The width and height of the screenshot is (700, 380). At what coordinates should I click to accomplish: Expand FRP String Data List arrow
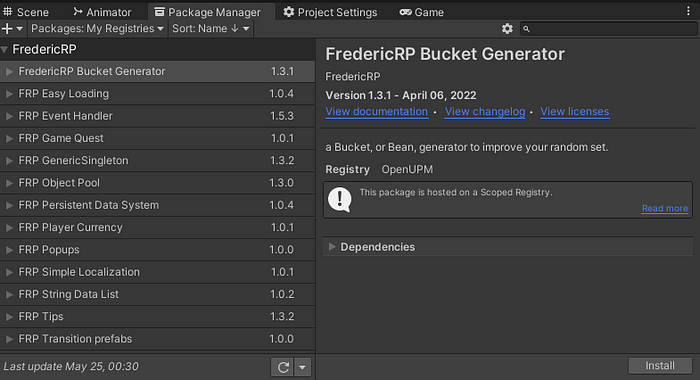tap(9, 295)
